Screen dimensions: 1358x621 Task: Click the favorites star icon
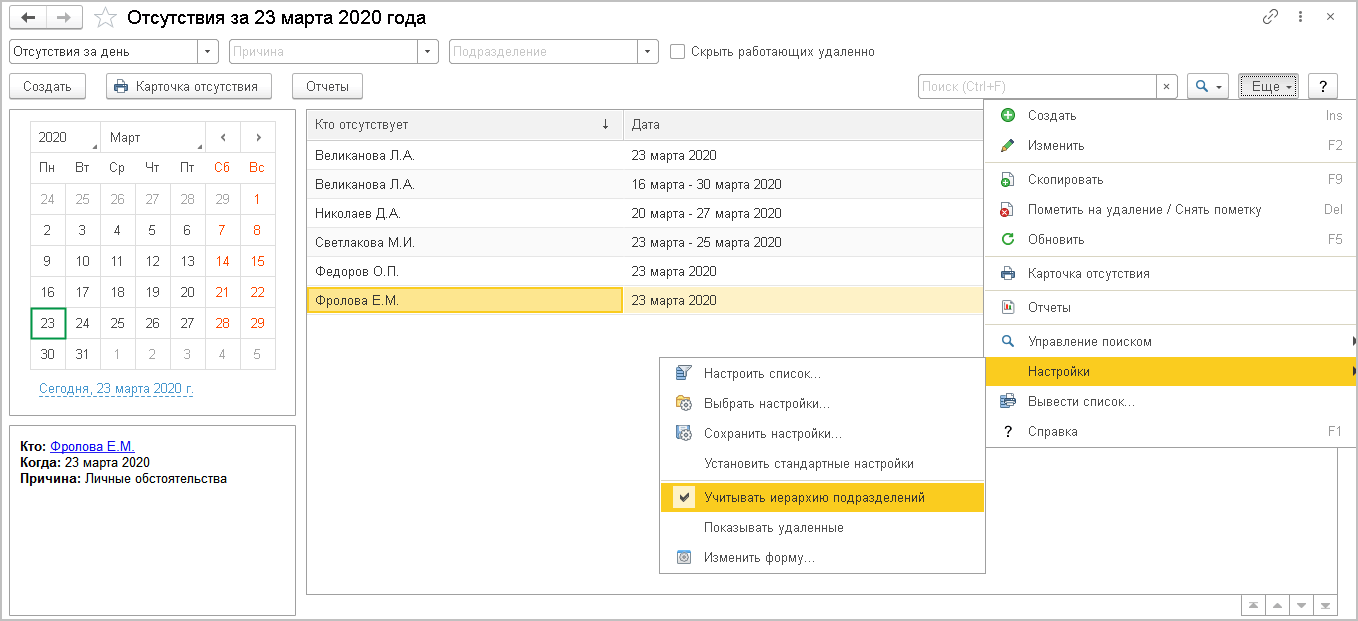pos(105,18)
